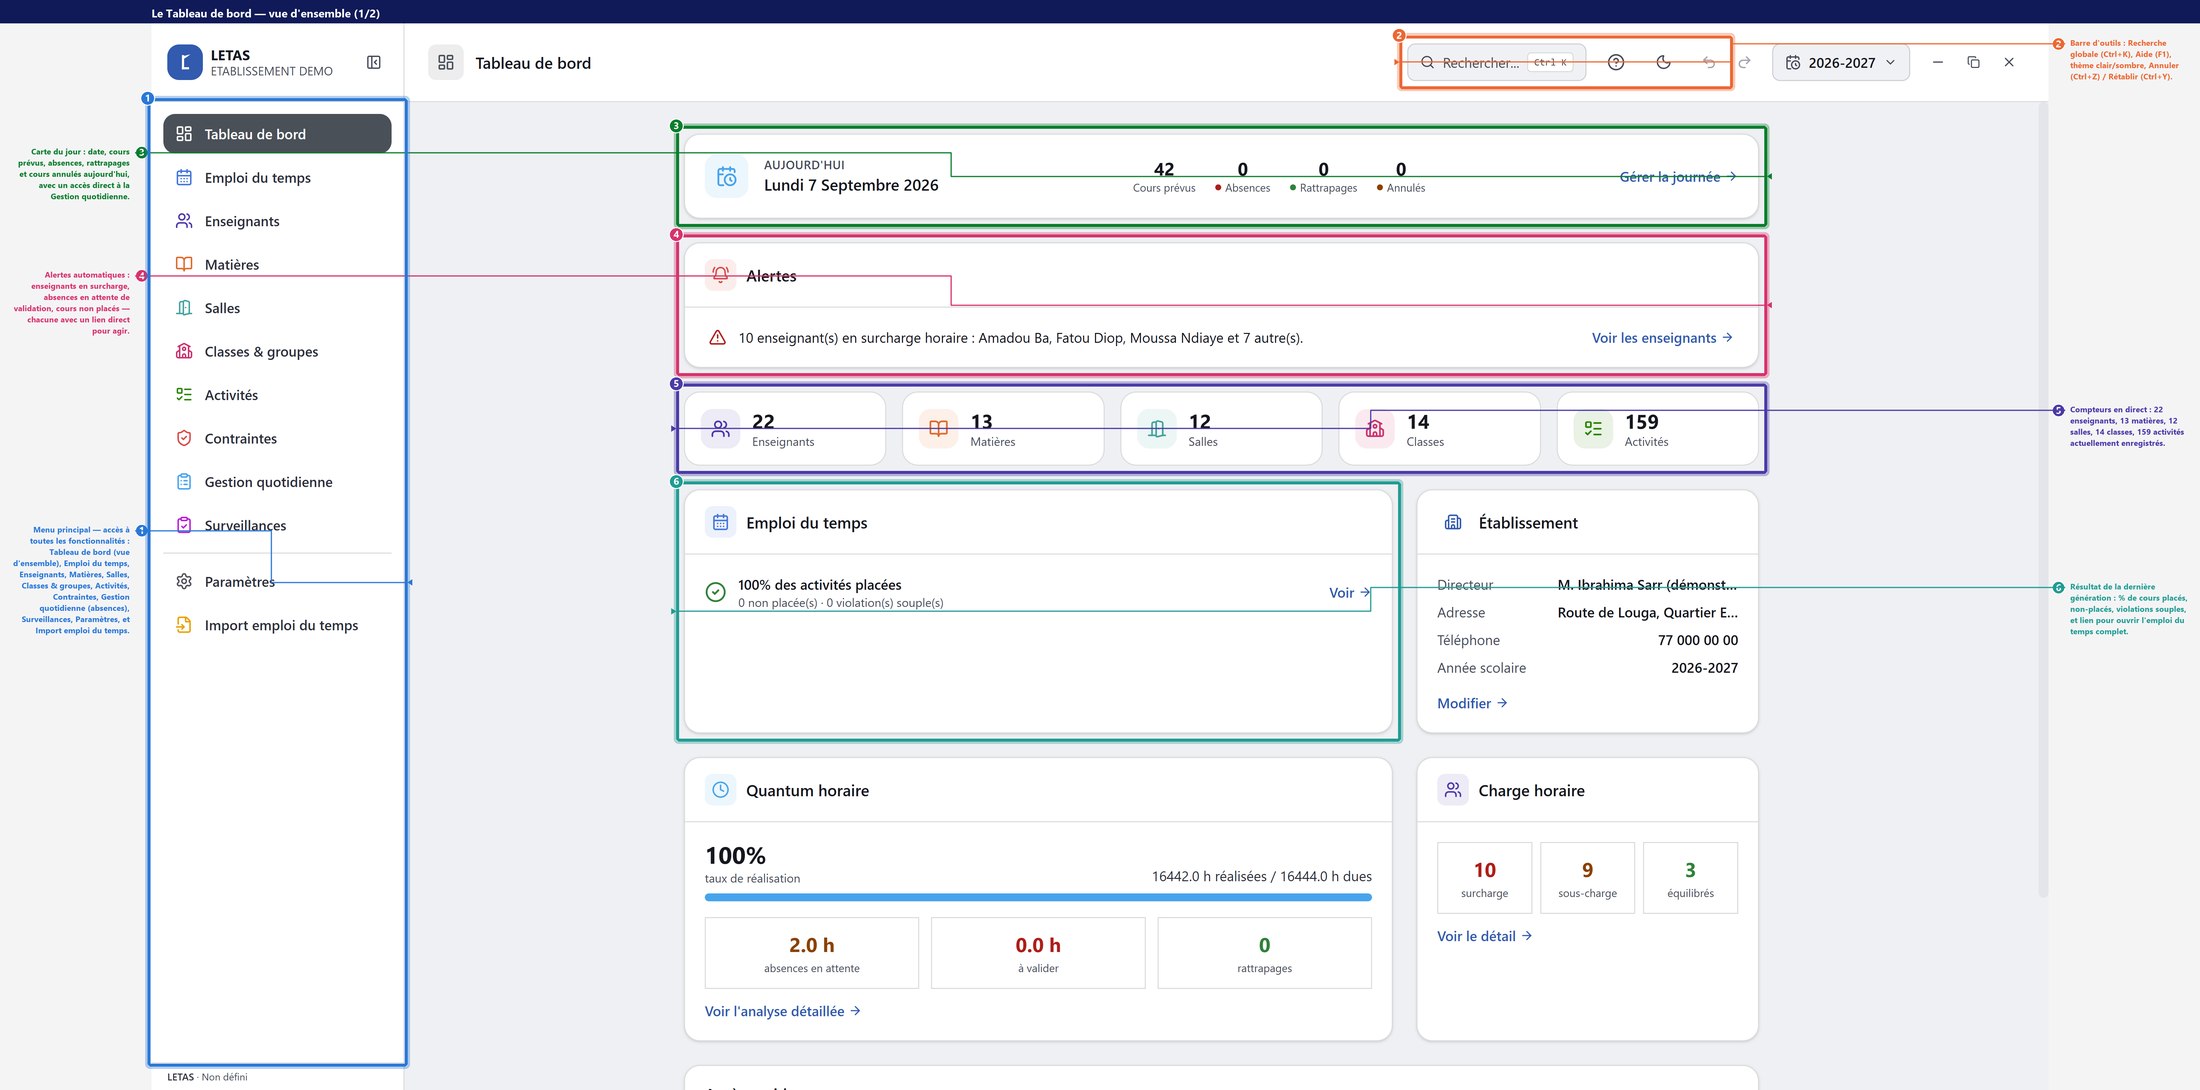Click the Surveillances icon in sidebar
This screenshot has height=1090, width=2200.
pyautogui.click(x=184, y=525)
